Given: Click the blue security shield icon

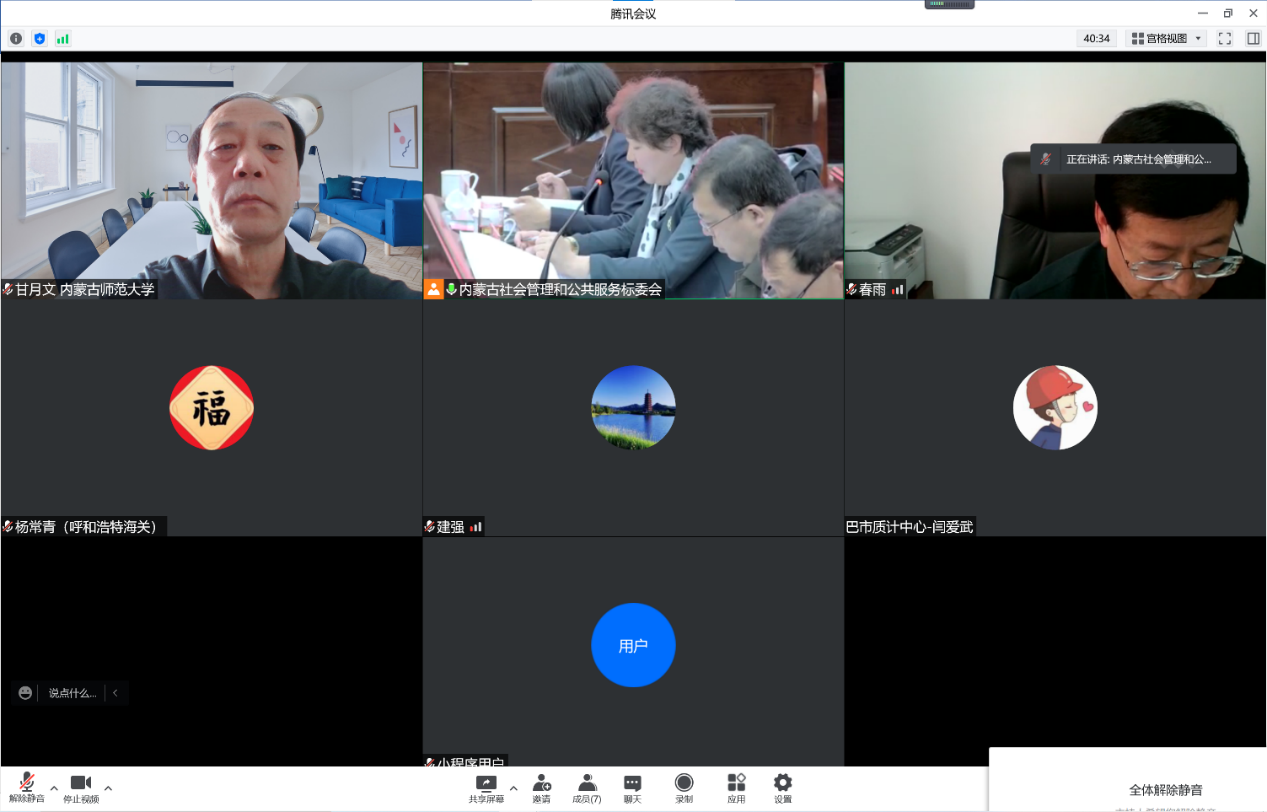Looking at the screenshot, I should [x=40, y=39].
